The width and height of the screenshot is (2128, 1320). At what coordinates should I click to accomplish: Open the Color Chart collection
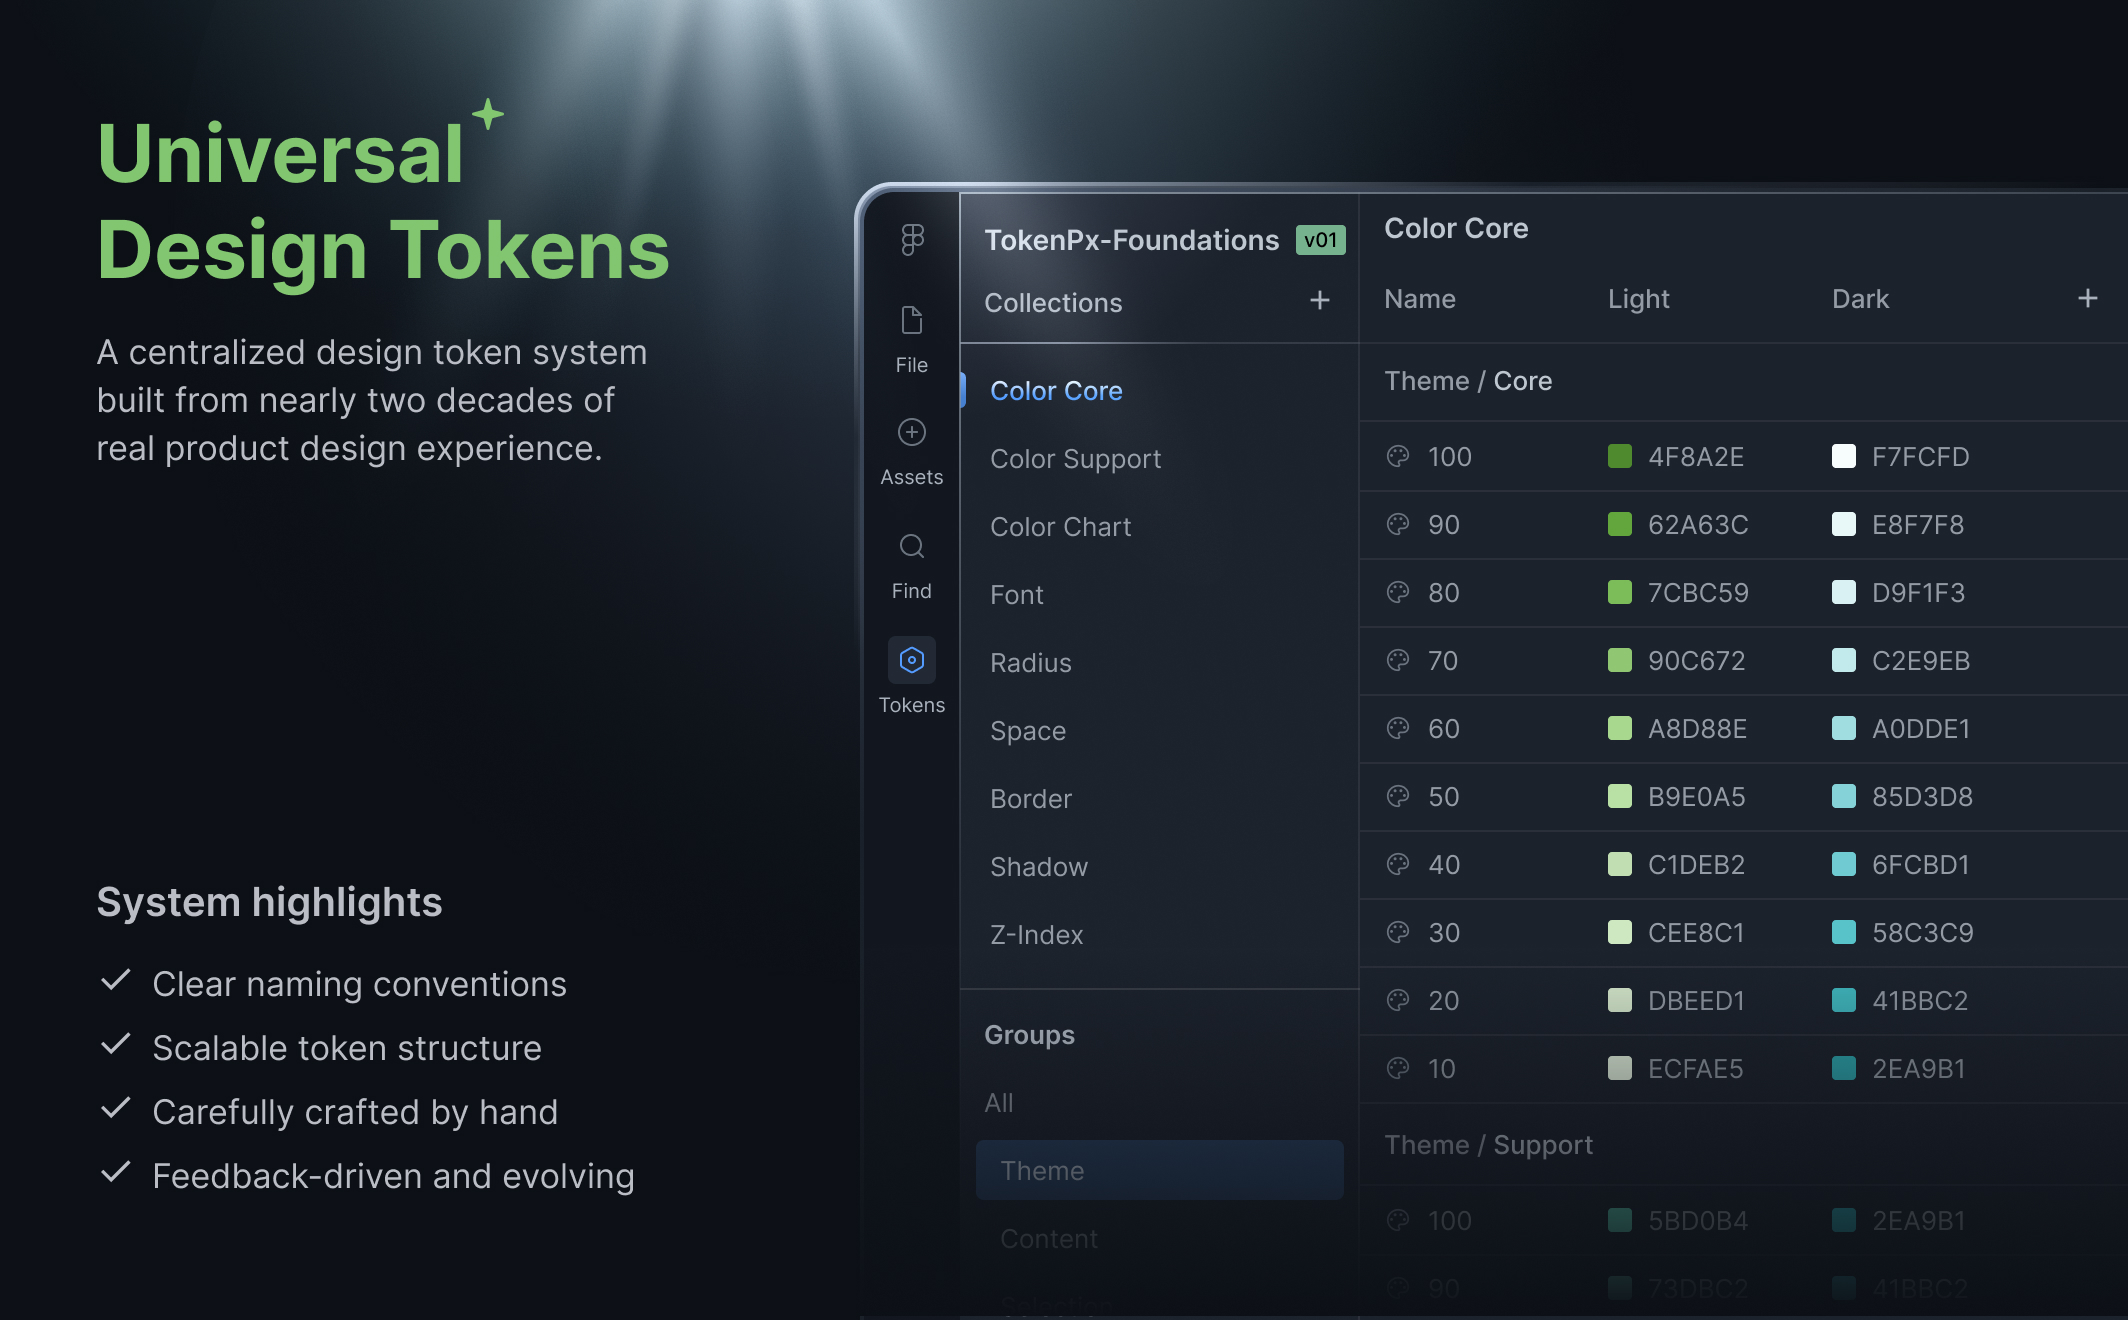tap(1060, 527)
